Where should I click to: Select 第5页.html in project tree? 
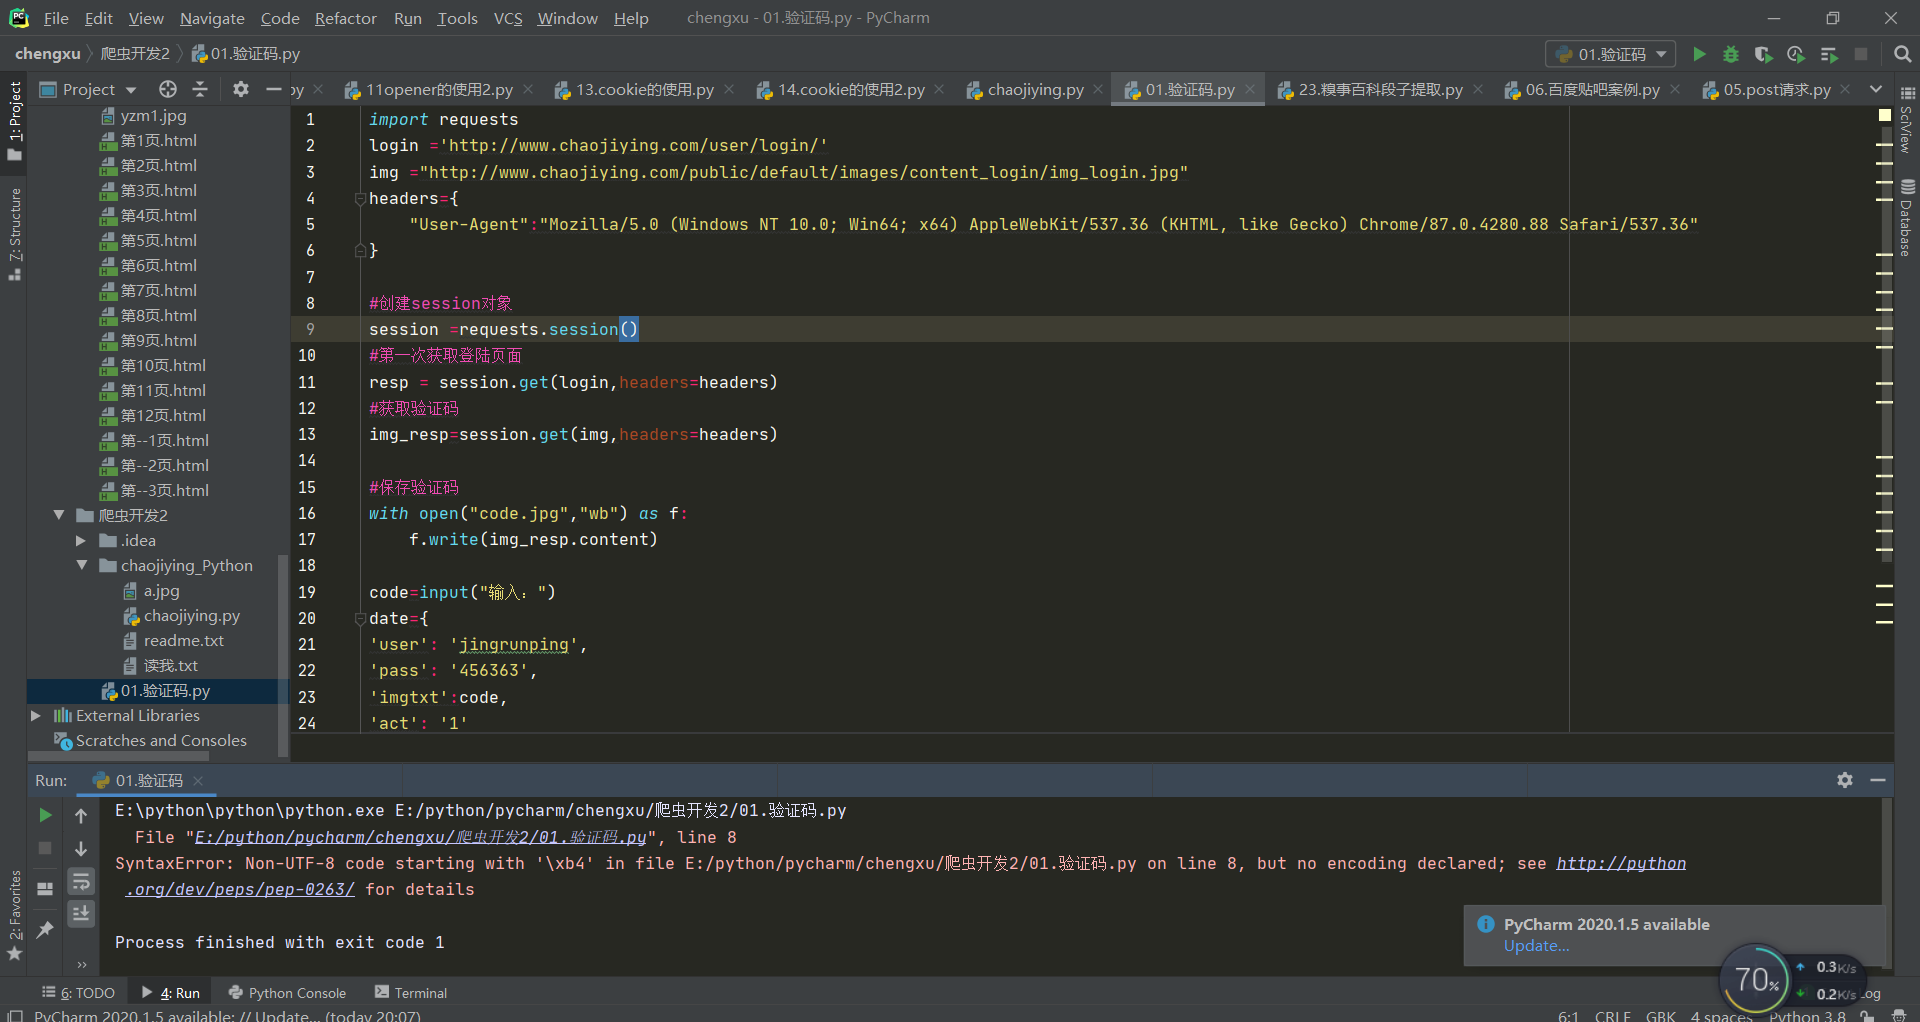(158, 240)
